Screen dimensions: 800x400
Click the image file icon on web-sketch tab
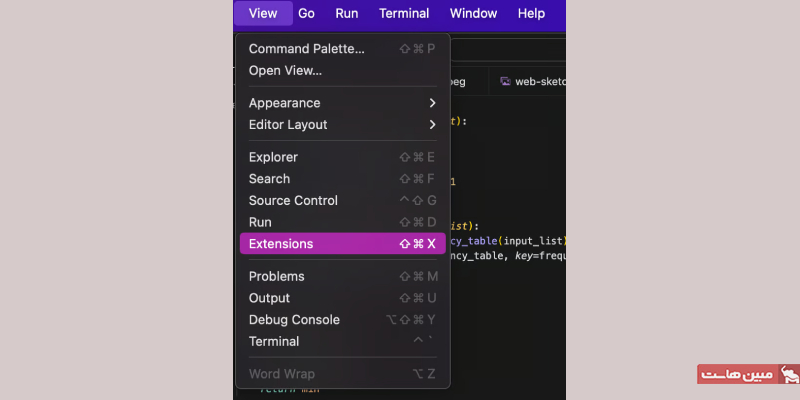click(505, 81)
